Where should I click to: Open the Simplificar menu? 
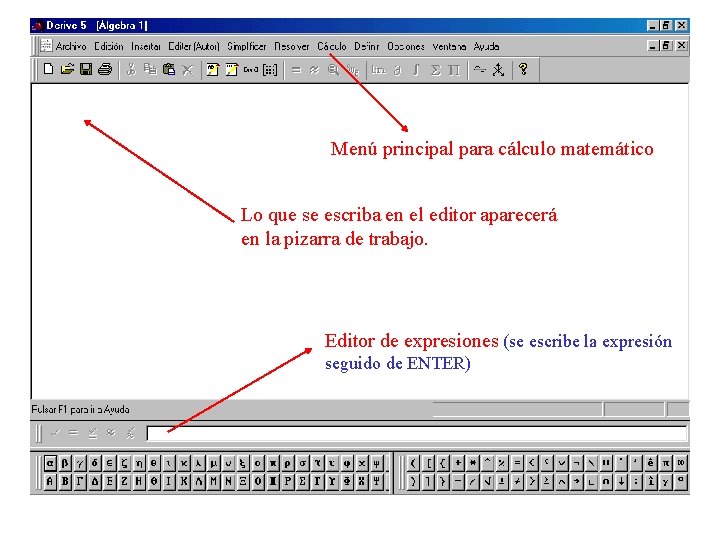click(x=247, y=46)
